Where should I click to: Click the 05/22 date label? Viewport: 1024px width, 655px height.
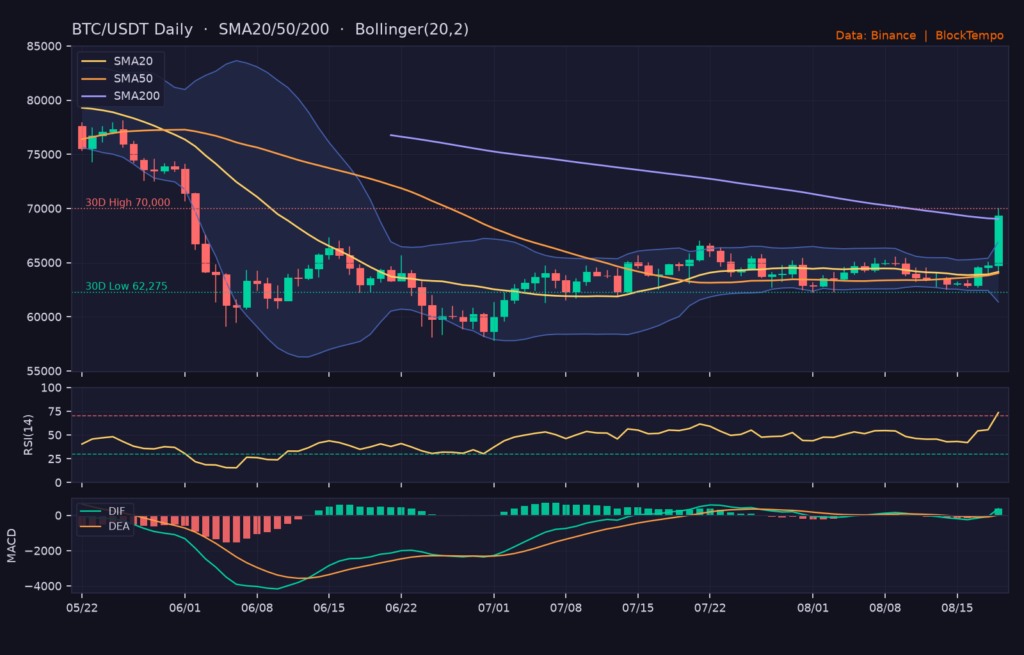82,608
